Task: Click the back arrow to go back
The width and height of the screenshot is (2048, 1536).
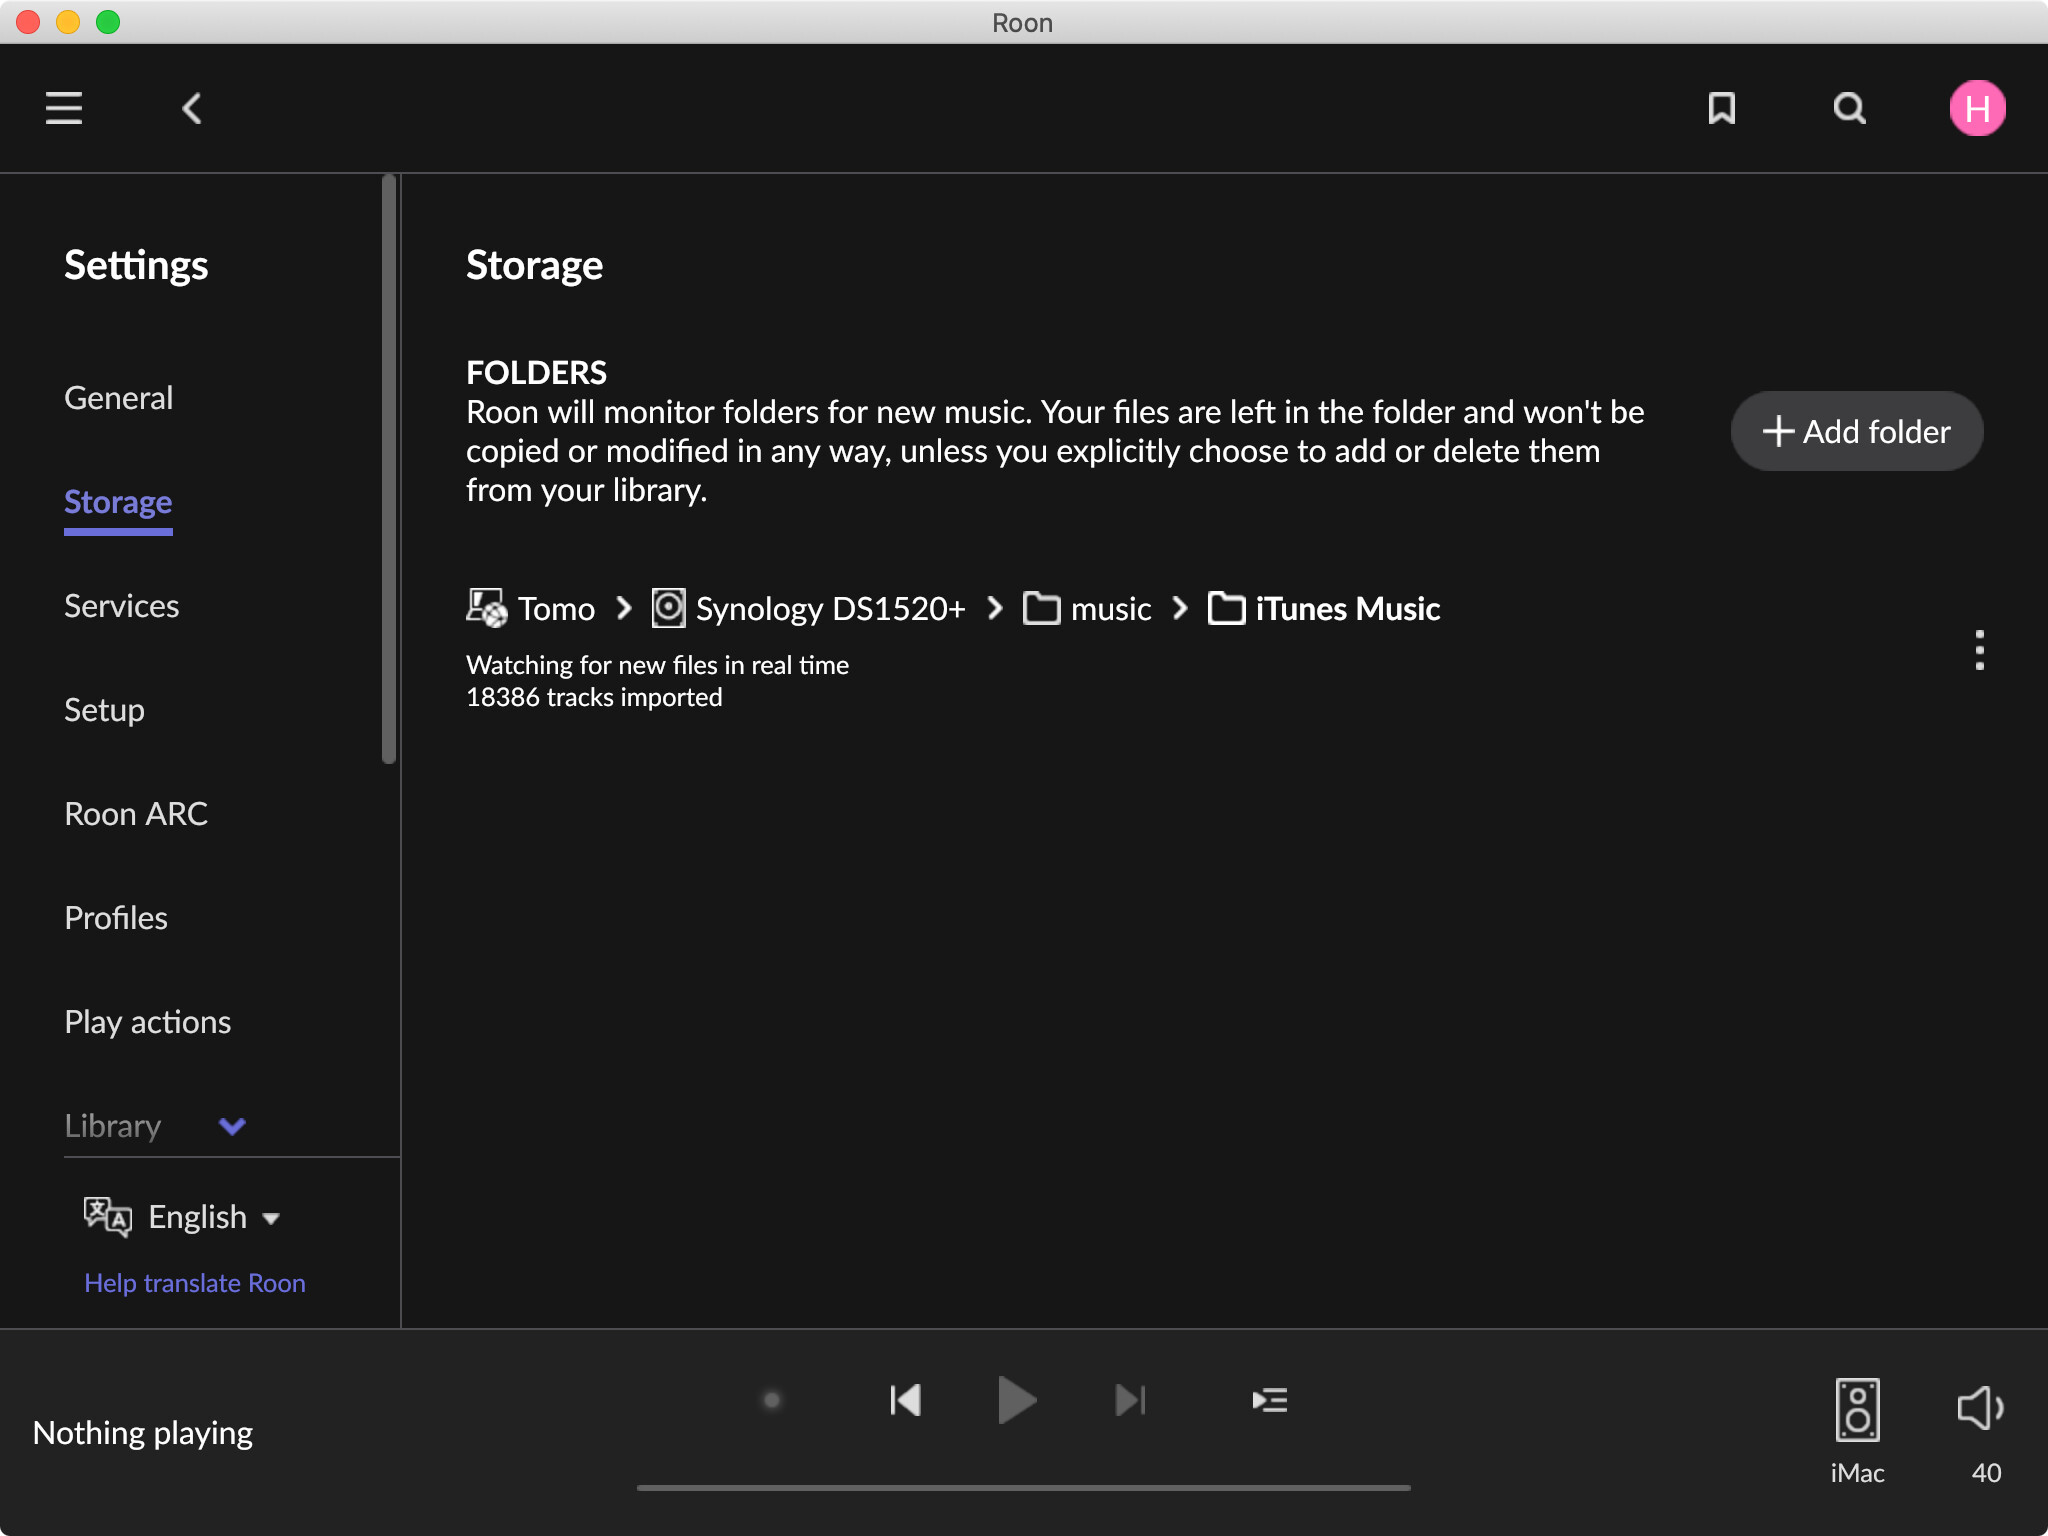Action: [191, 108]
